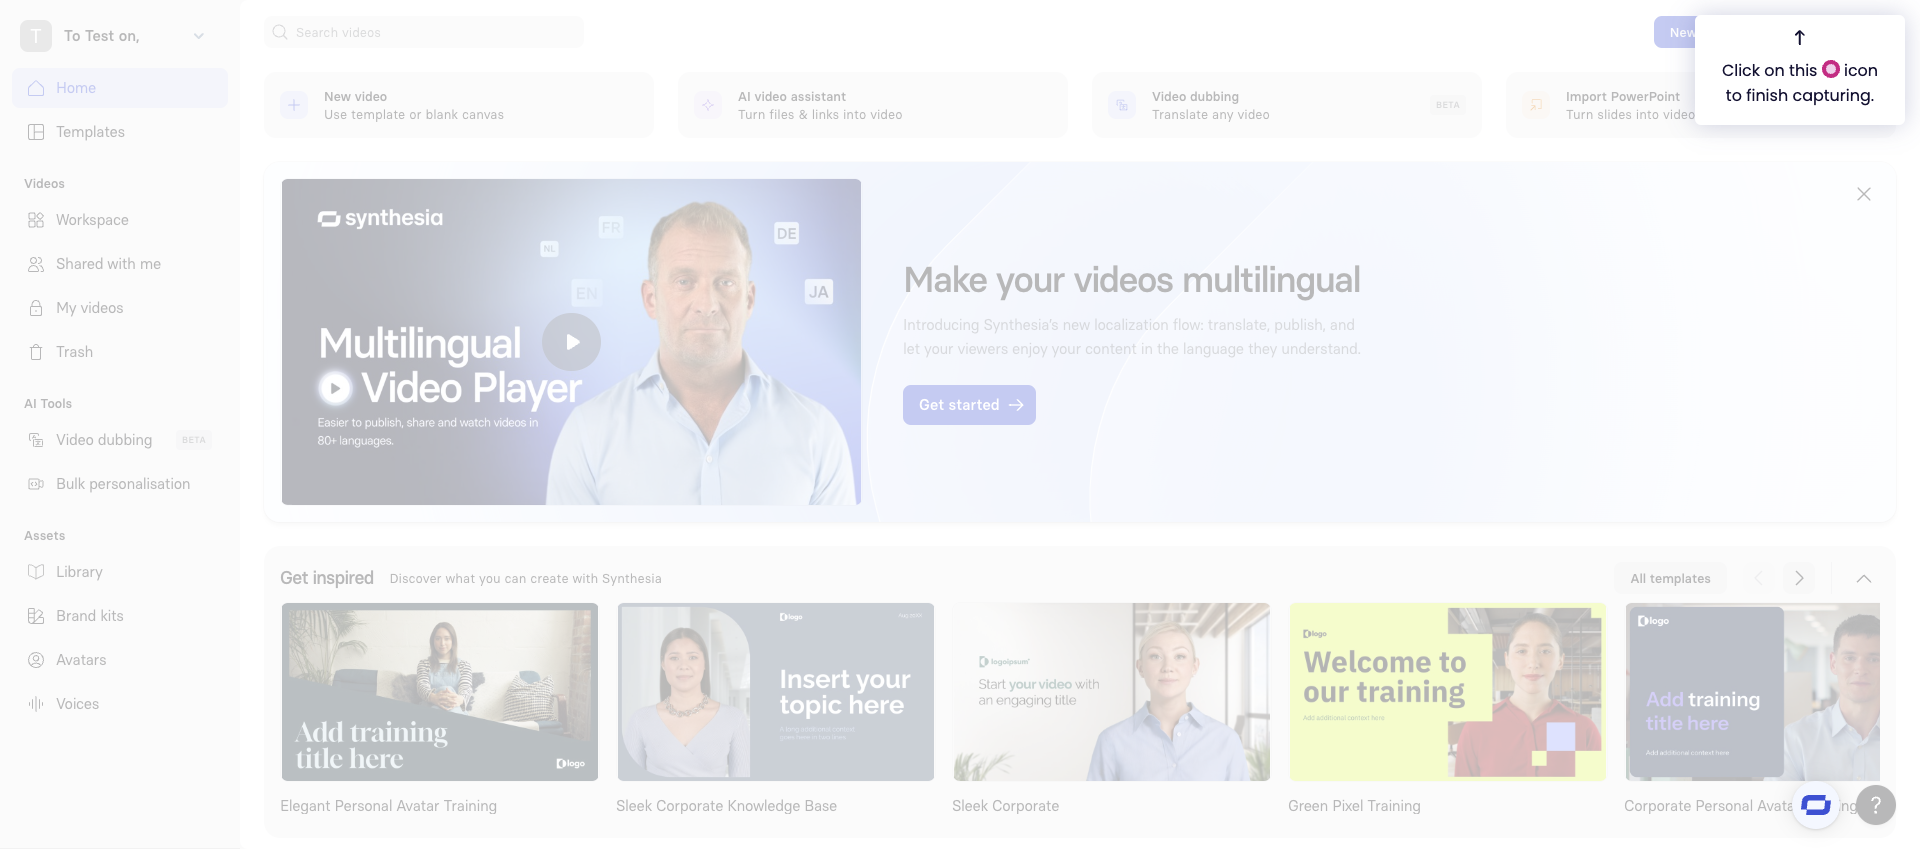Screen dimensions: 1920x849
Task: Expand the workspace switcher chevron
Action: coord(199,36)
